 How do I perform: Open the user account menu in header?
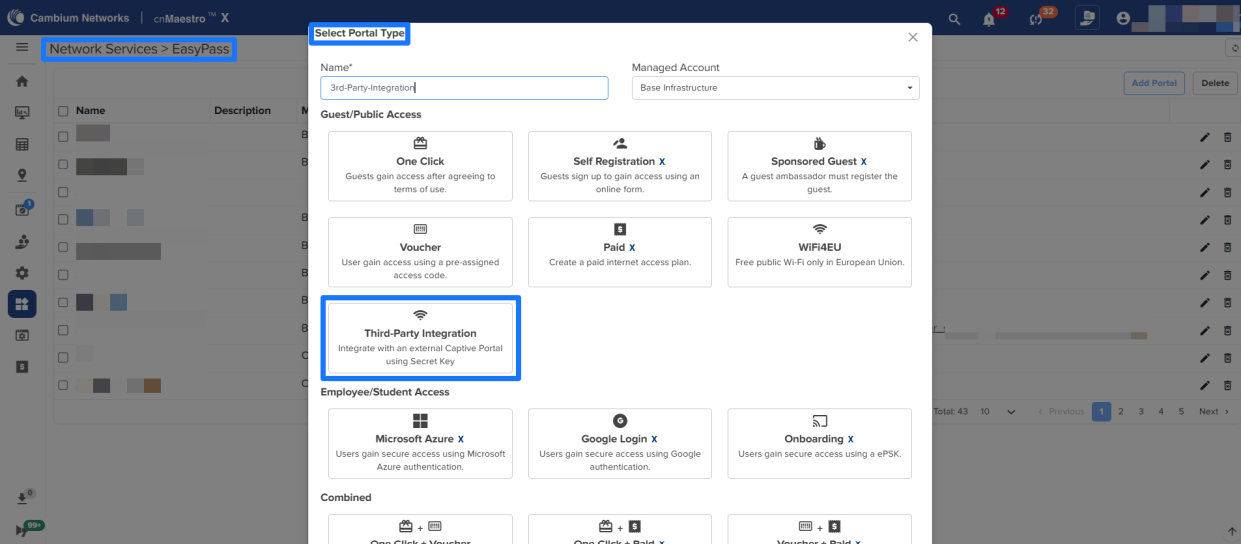(x=1123, y=19)
